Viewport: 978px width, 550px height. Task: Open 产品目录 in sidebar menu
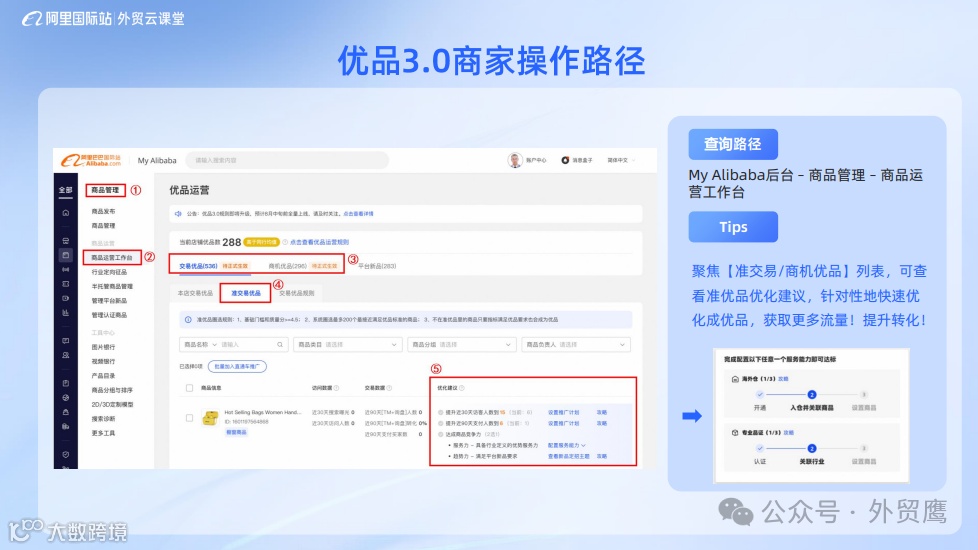[x=103, y=375]
